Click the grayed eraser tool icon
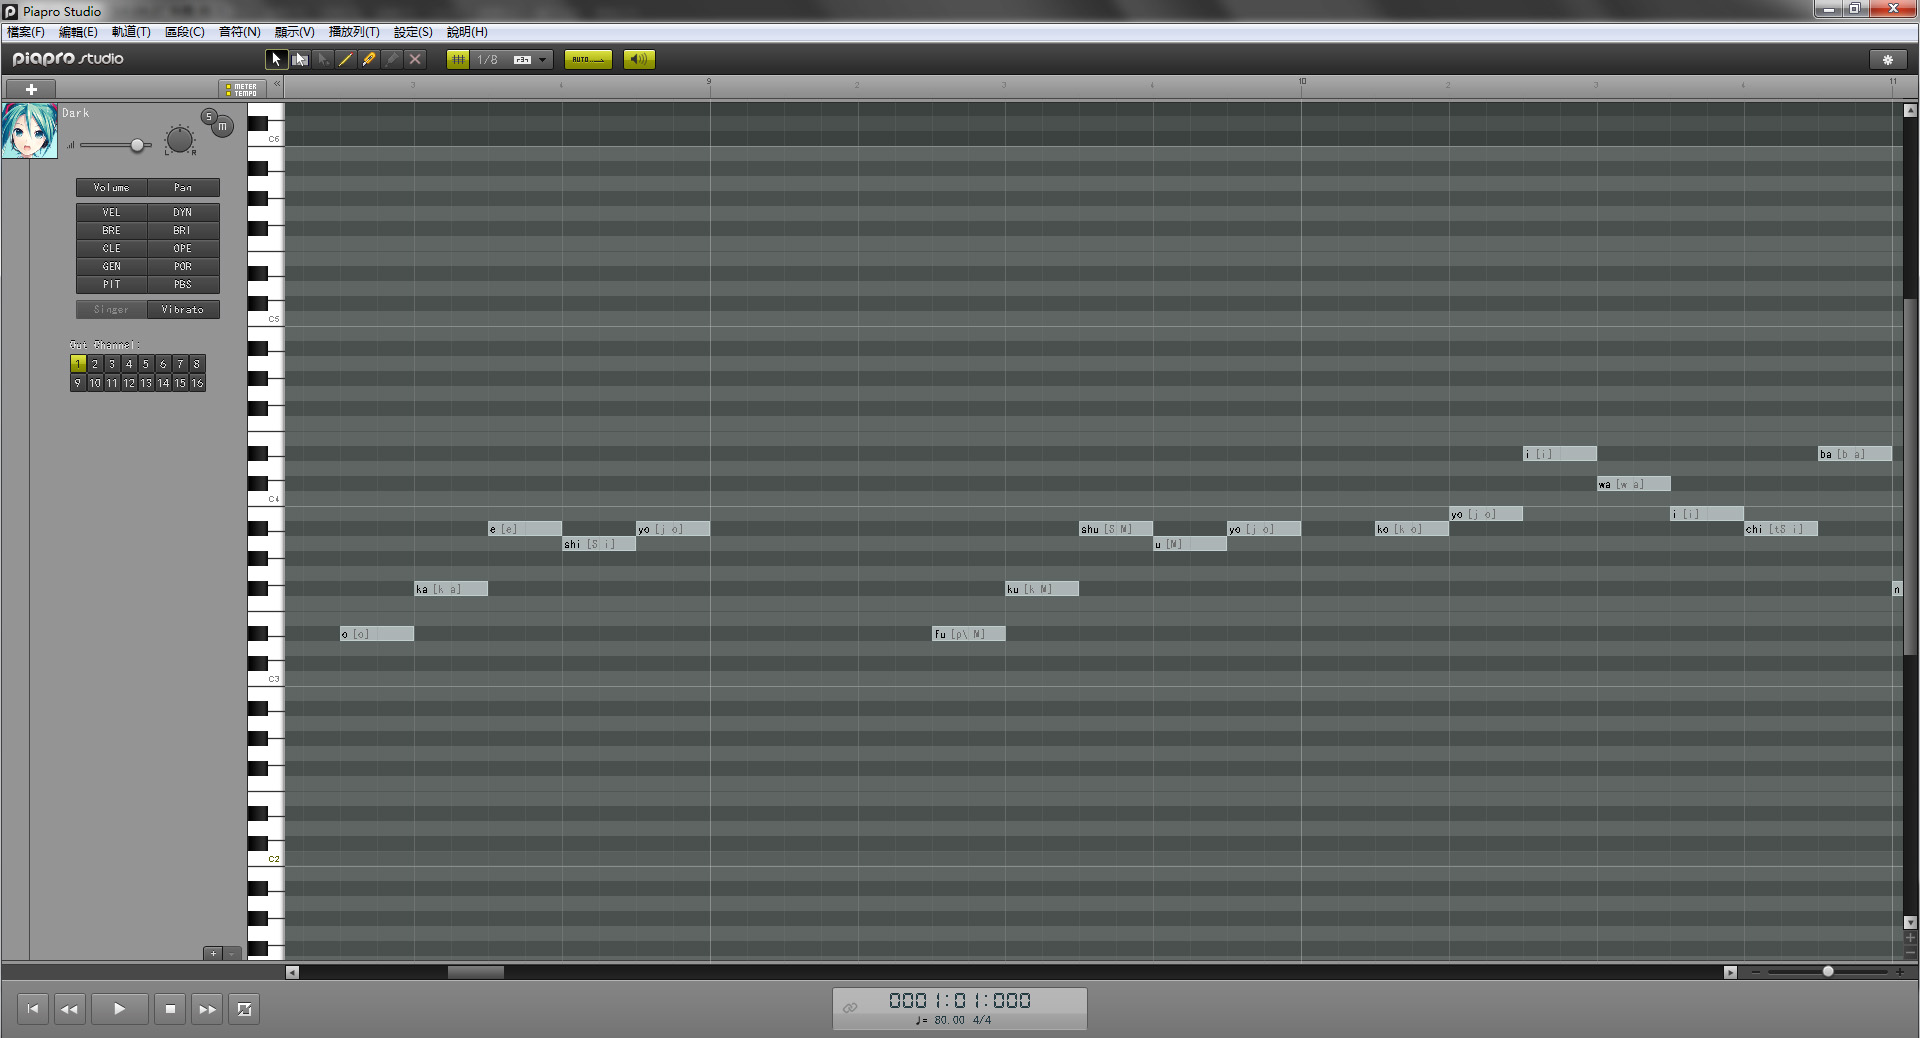The height and width of the screenshot is (1038, 1920). coord(392,59)
